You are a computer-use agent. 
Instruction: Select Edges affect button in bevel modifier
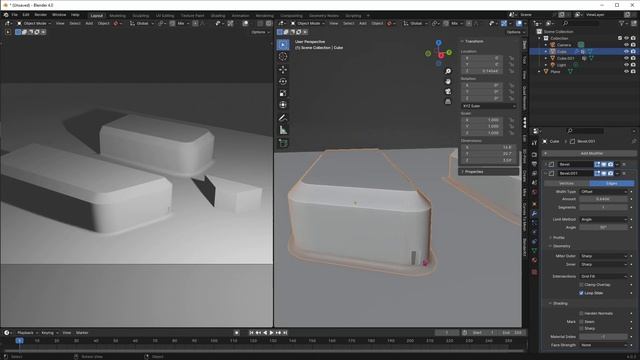[x=612, y=184]
